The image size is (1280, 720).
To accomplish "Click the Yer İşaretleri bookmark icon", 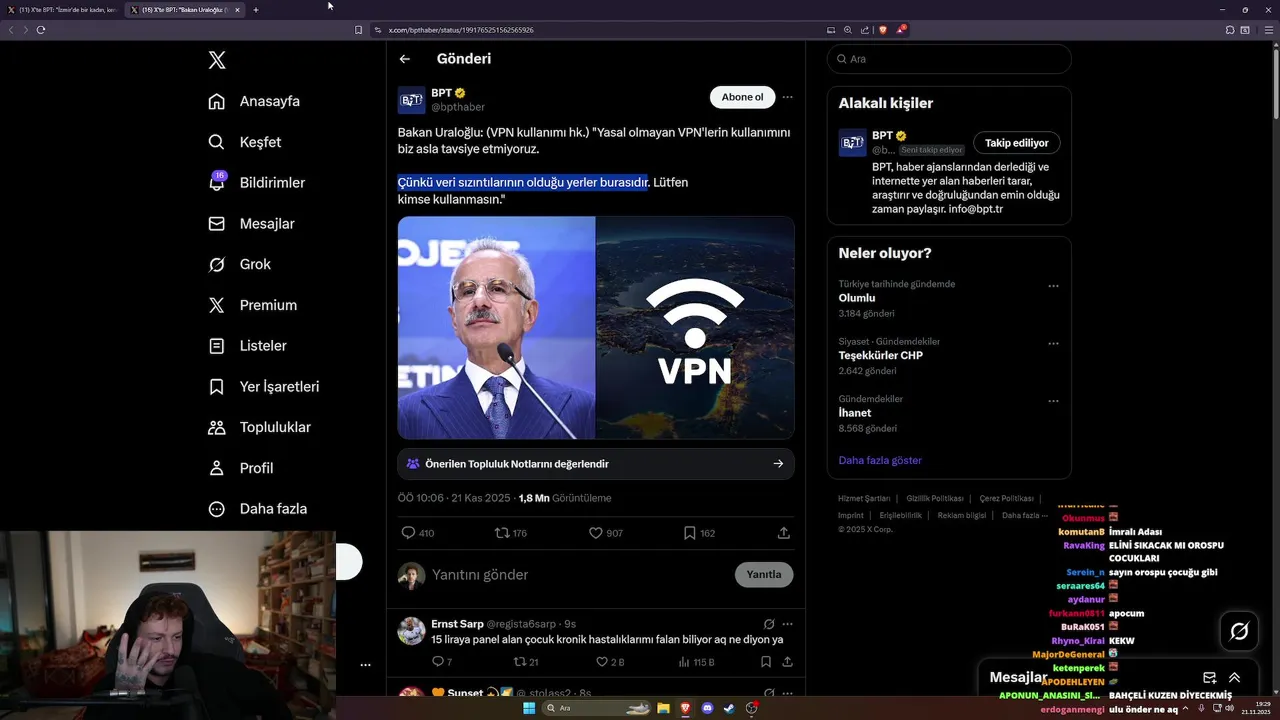I will coord(216,386).
